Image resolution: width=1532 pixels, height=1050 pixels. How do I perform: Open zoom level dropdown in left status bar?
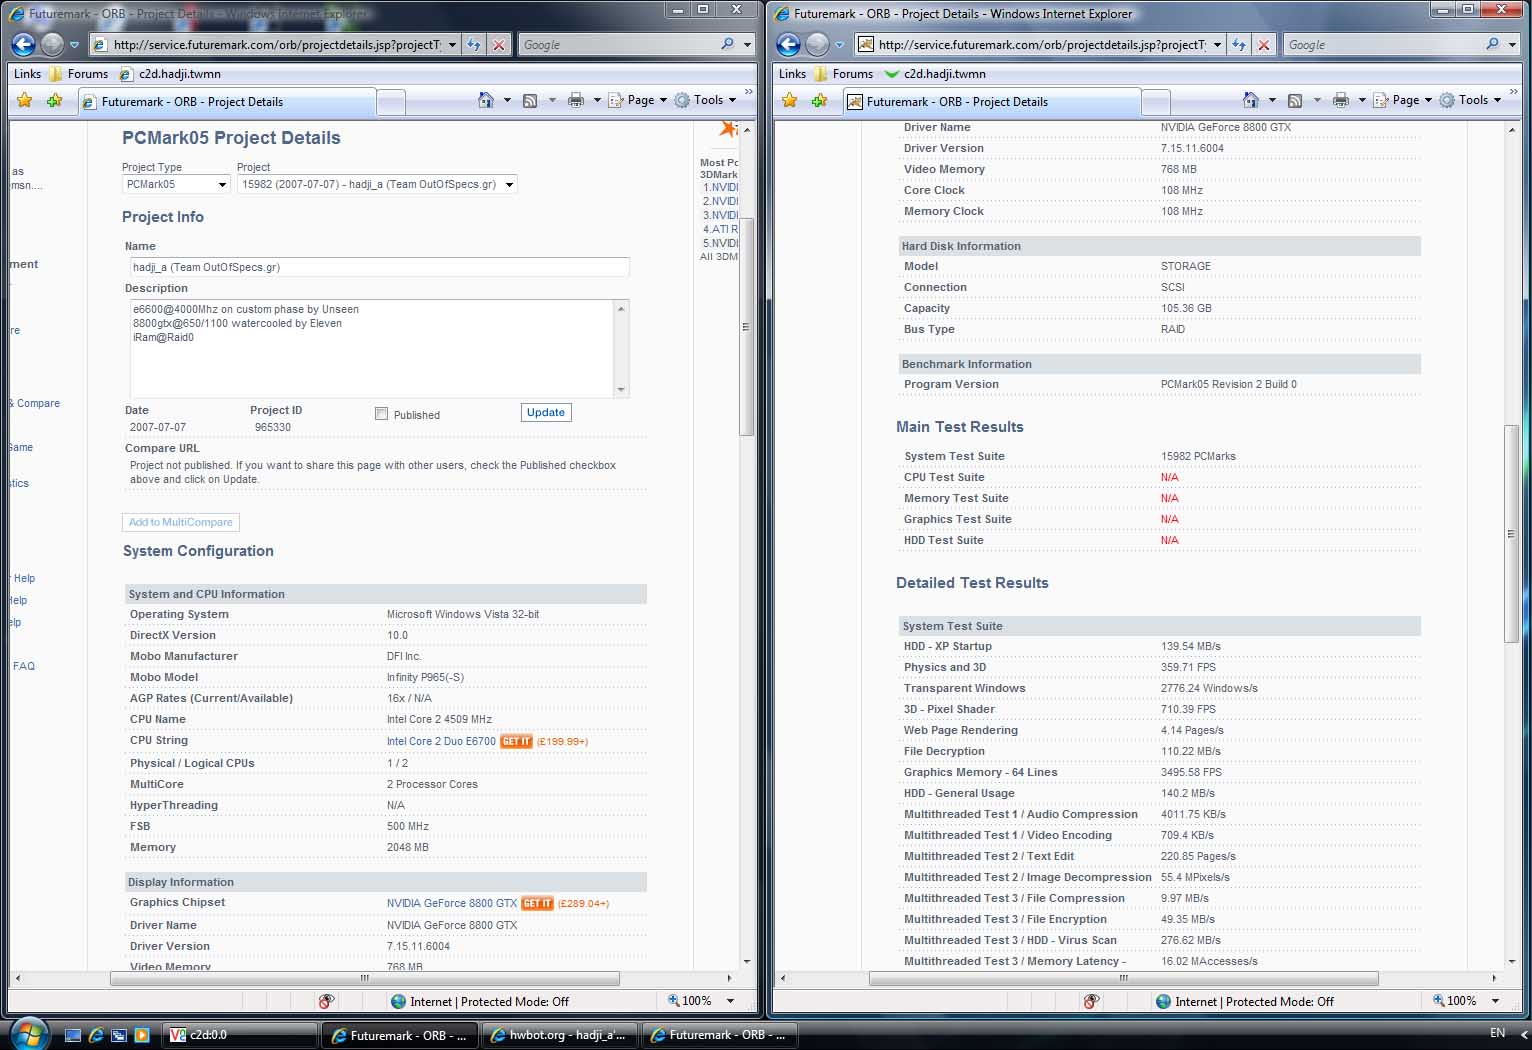730,1001
